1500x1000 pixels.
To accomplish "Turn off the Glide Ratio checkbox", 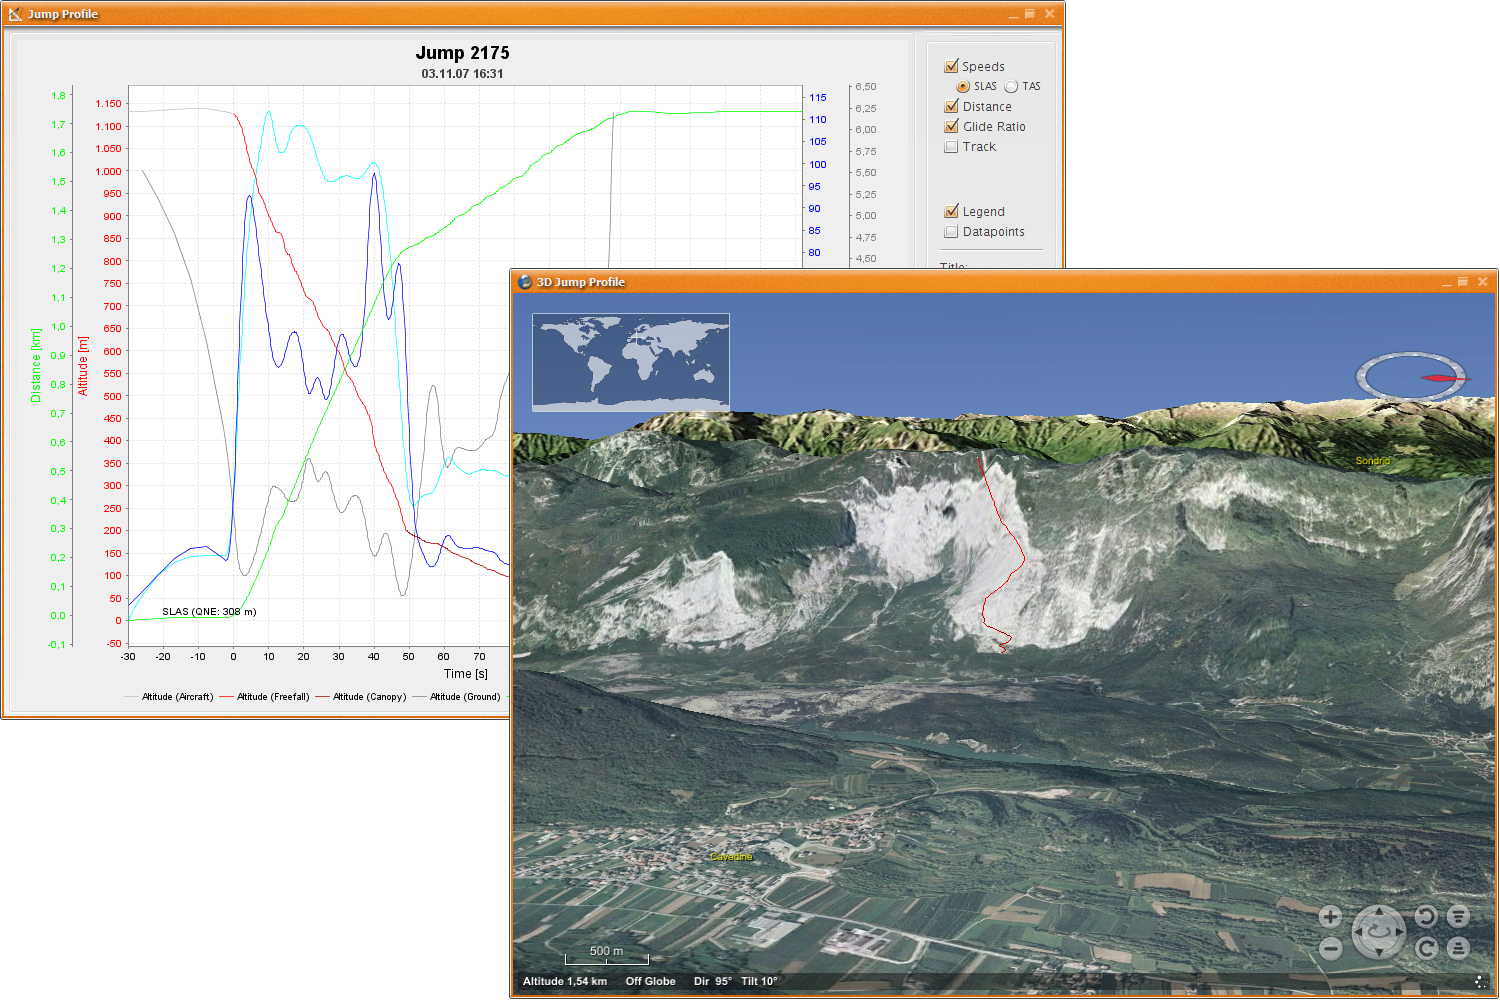I will point(952,126).
